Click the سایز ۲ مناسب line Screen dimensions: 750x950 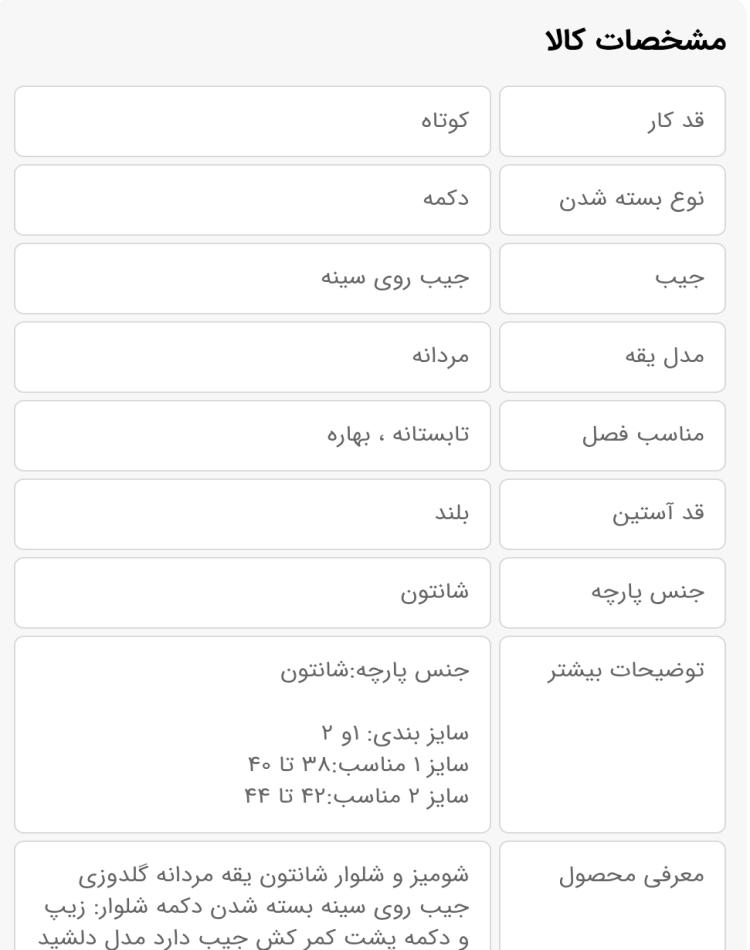point(357,796)
